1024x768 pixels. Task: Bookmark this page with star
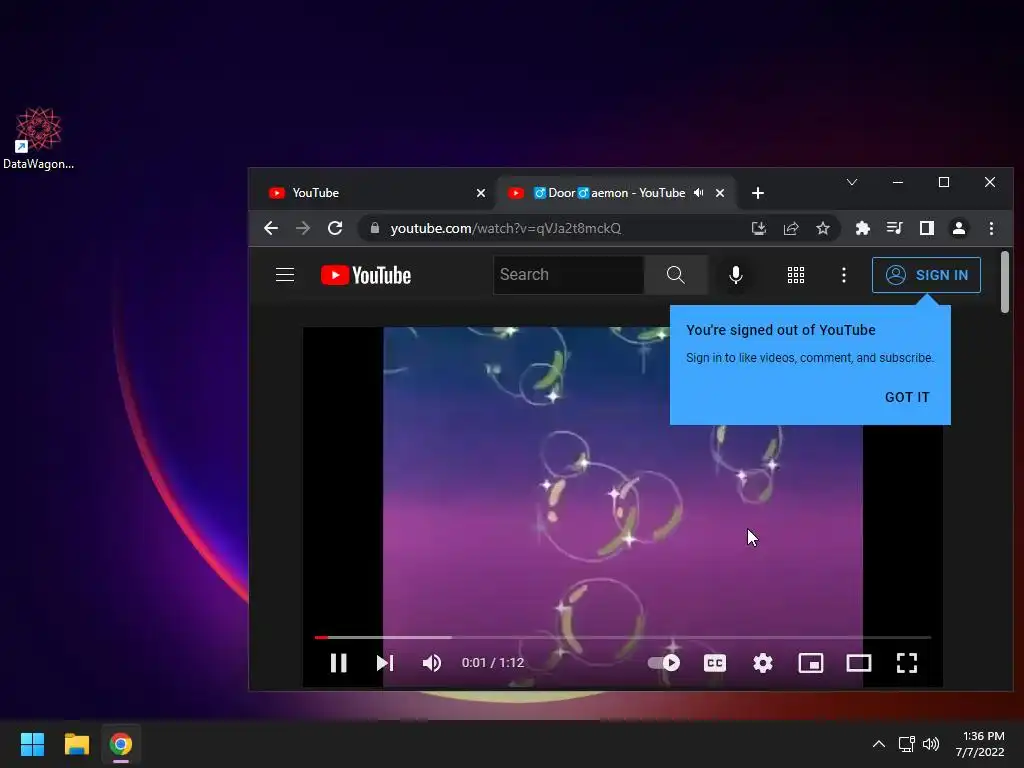click(823, 228)
